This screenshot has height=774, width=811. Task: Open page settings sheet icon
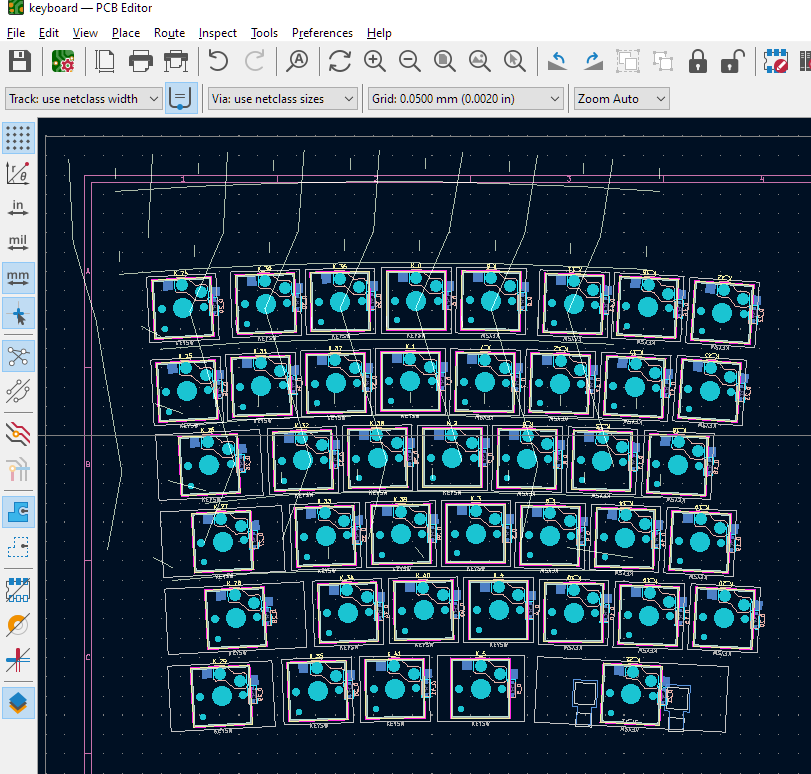(x=105, y=61)
